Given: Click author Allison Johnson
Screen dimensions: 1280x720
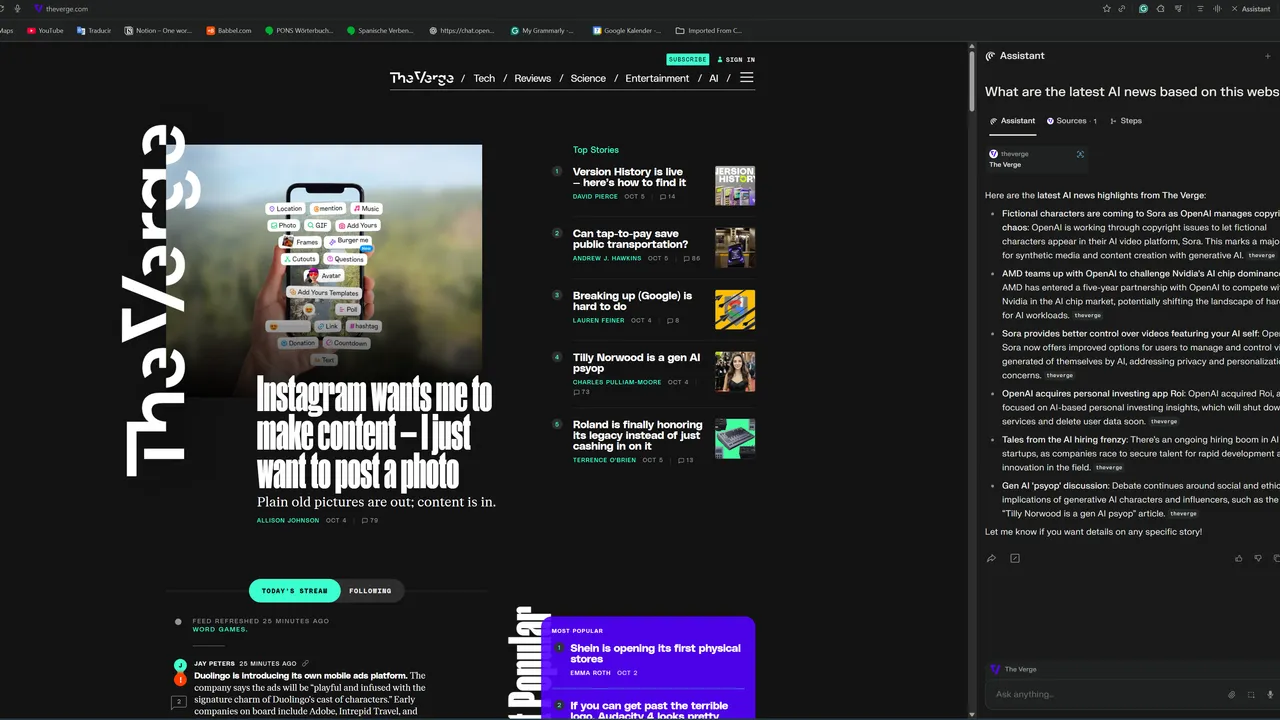Looking at the screenshot, I should [288, 521].
